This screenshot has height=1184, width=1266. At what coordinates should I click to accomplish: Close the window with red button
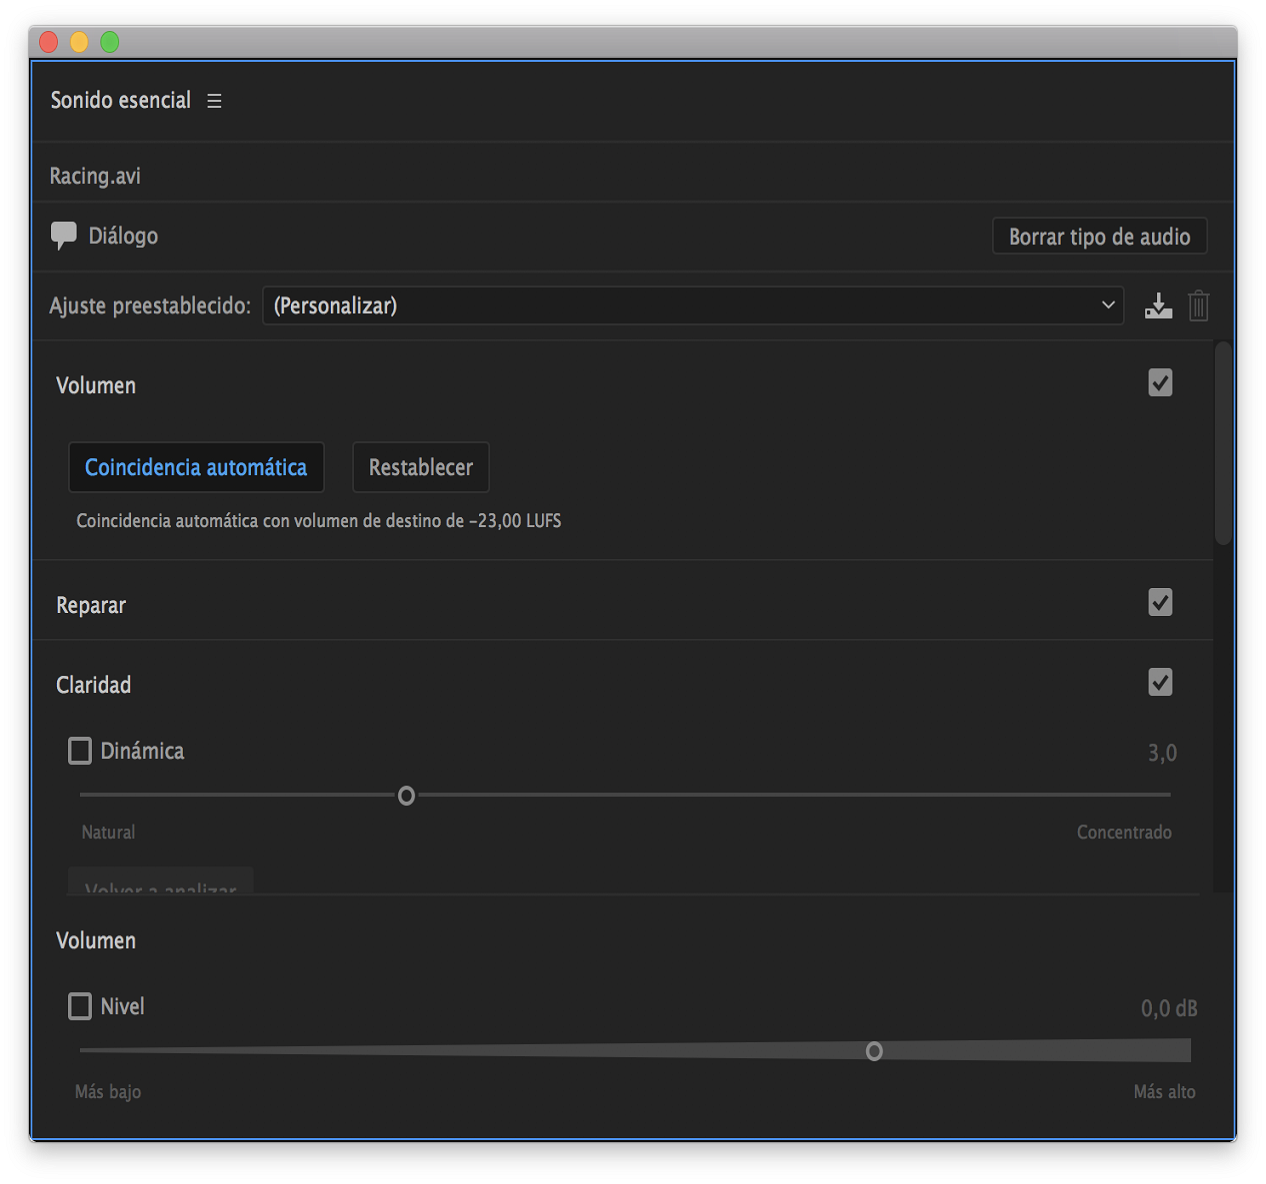pyautogui.click(x=48, y=42)
